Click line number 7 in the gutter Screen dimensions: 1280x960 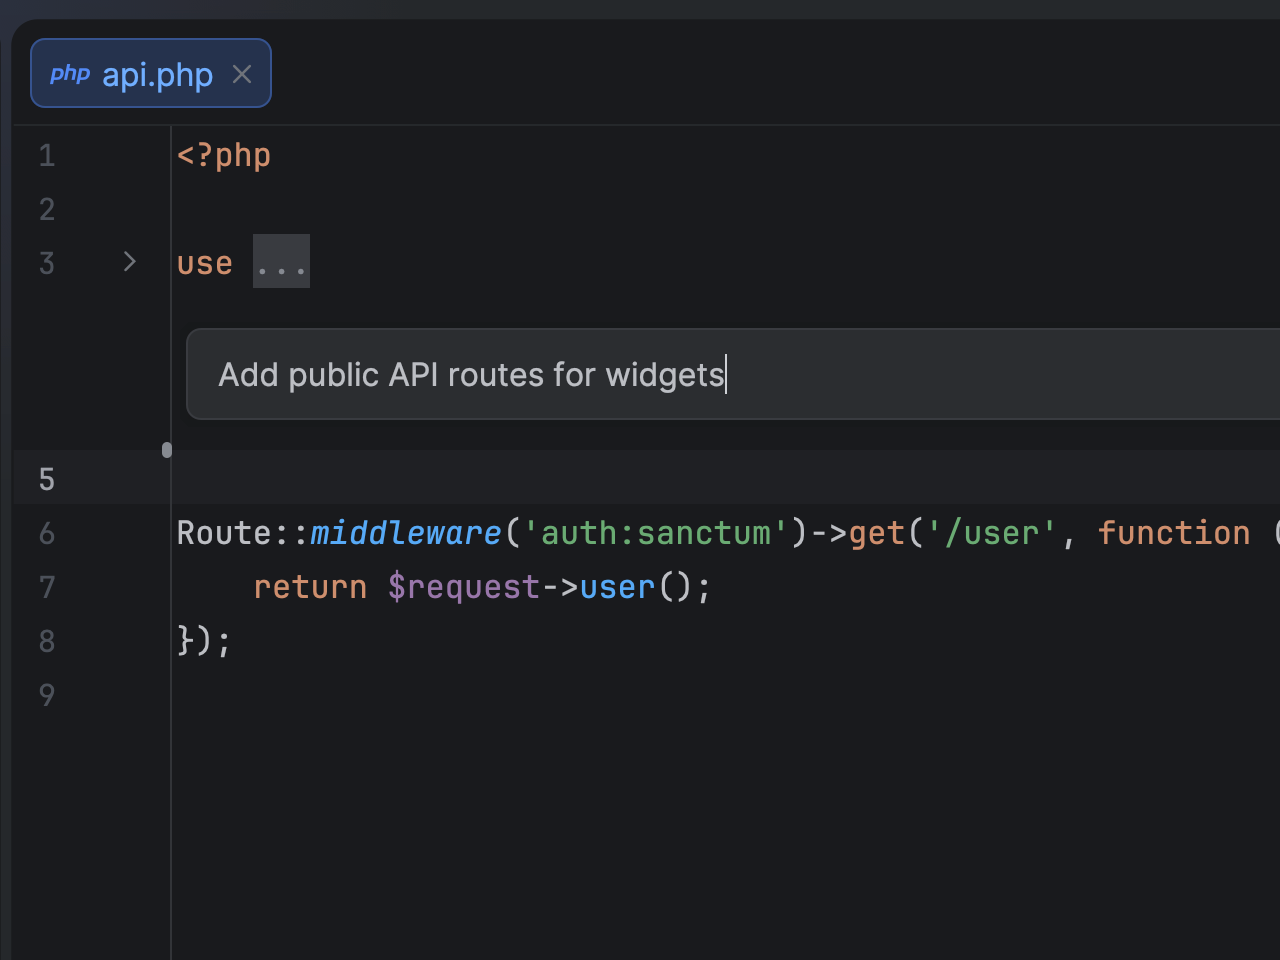46,587
